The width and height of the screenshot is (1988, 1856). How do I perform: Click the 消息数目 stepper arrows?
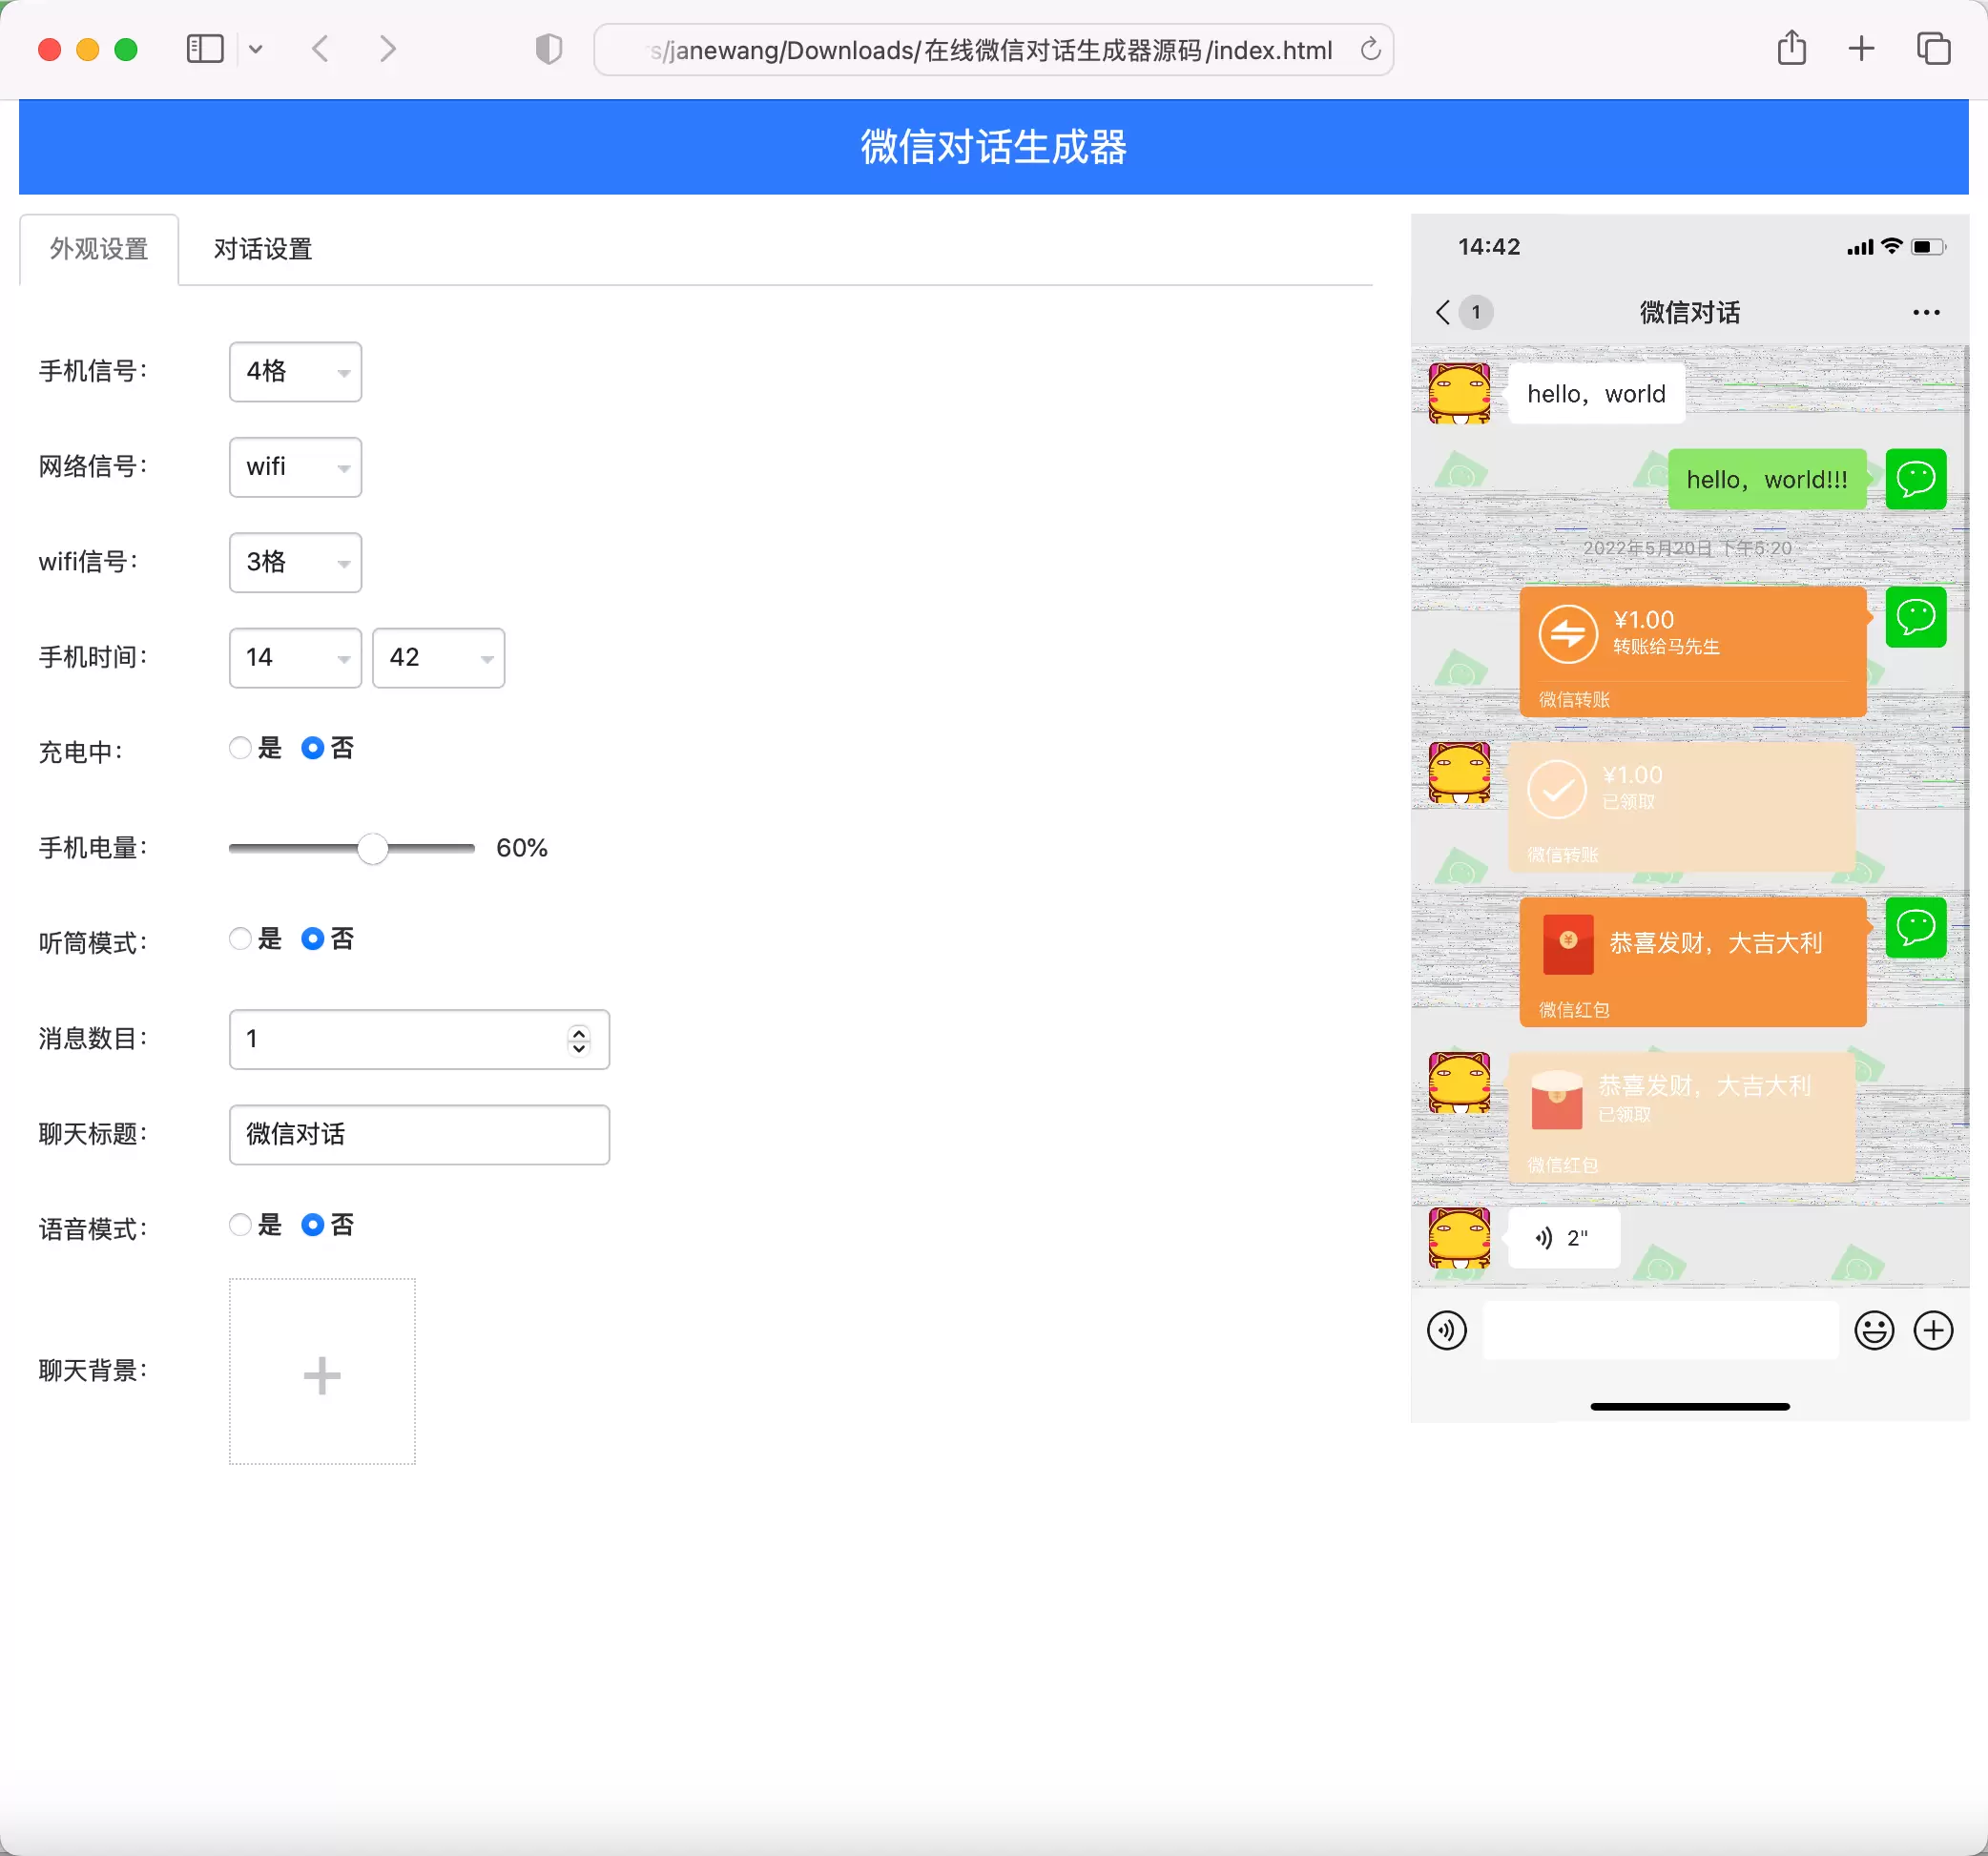(579, 1040)
